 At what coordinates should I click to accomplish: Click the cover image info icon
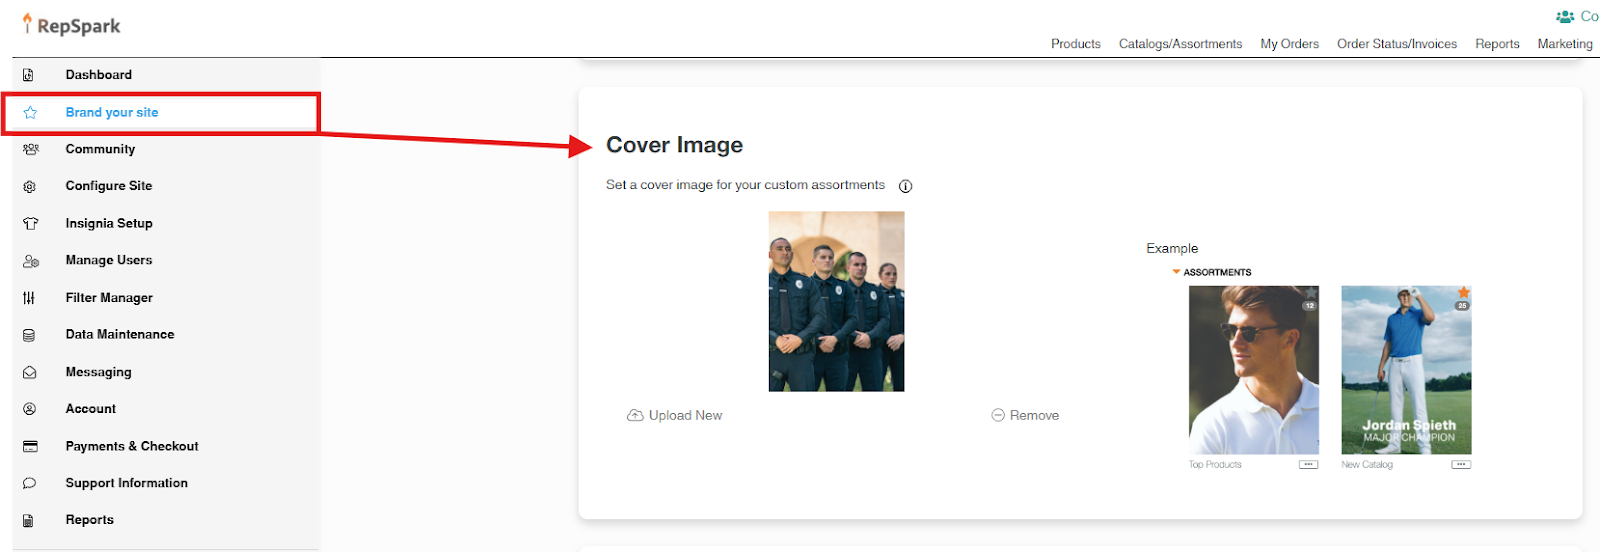click(905, 186)
